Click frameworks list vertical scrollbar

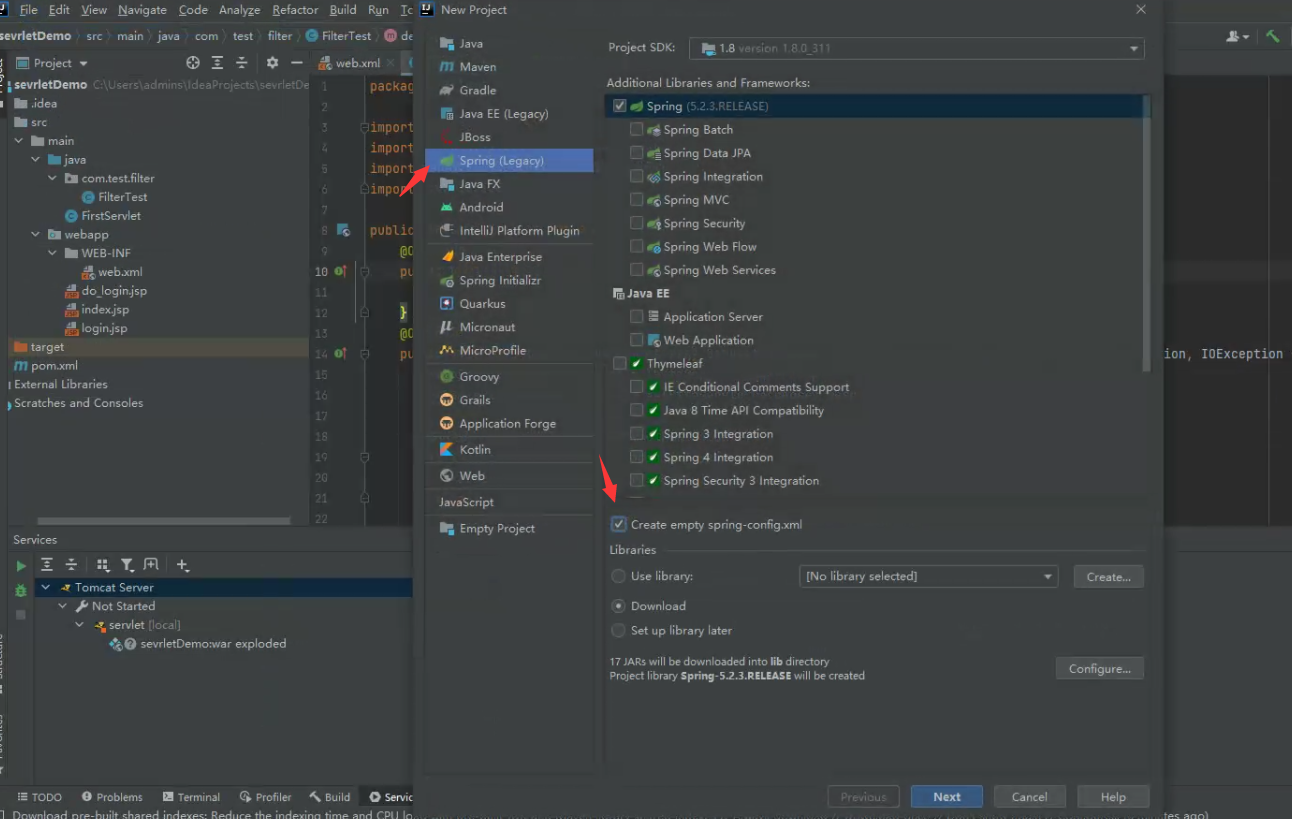[1147, 235]
